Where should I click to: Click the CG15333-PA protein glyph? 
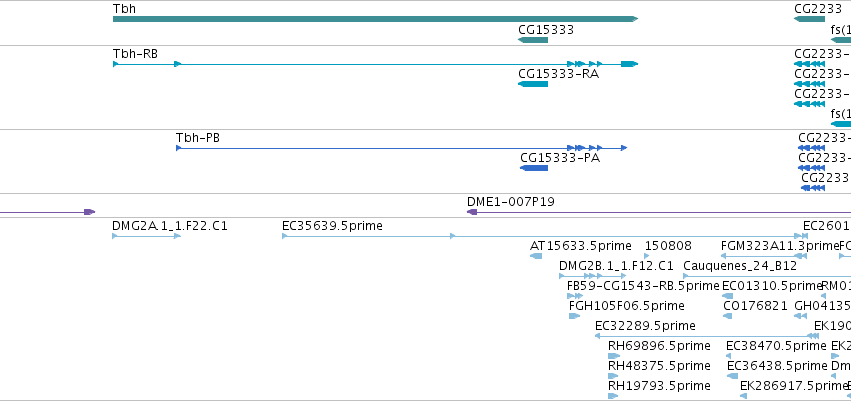[534, 168]
